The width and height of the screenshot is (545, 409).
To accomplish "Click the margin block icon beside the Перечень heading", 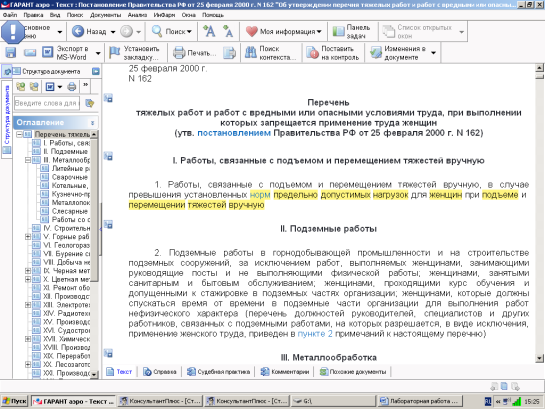I will click(108, 98).
